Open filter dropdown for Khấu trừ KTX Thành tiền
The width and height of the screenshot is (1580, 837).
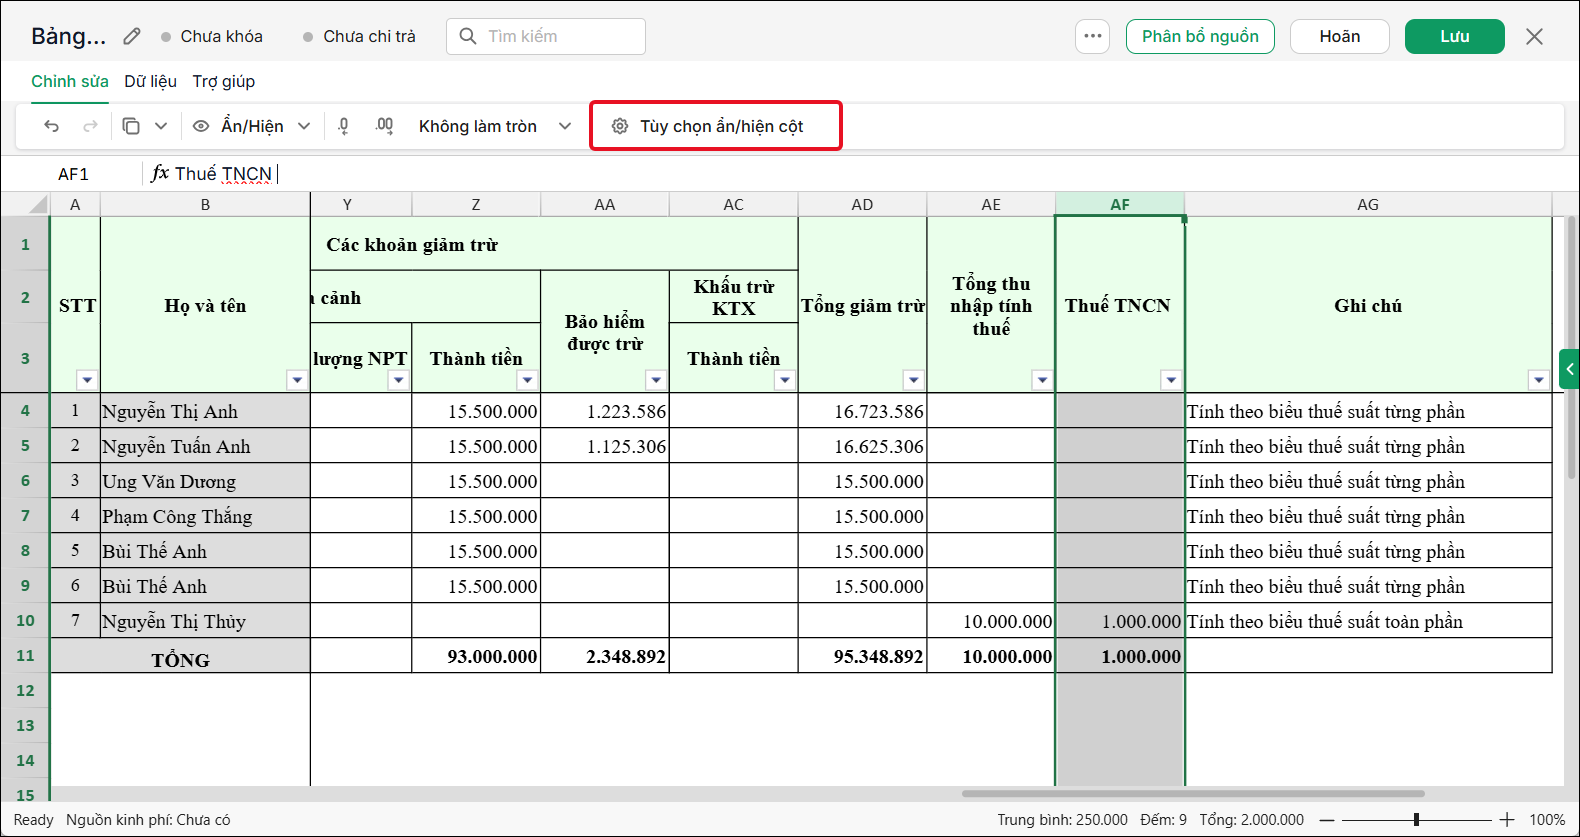pos(785,380)
